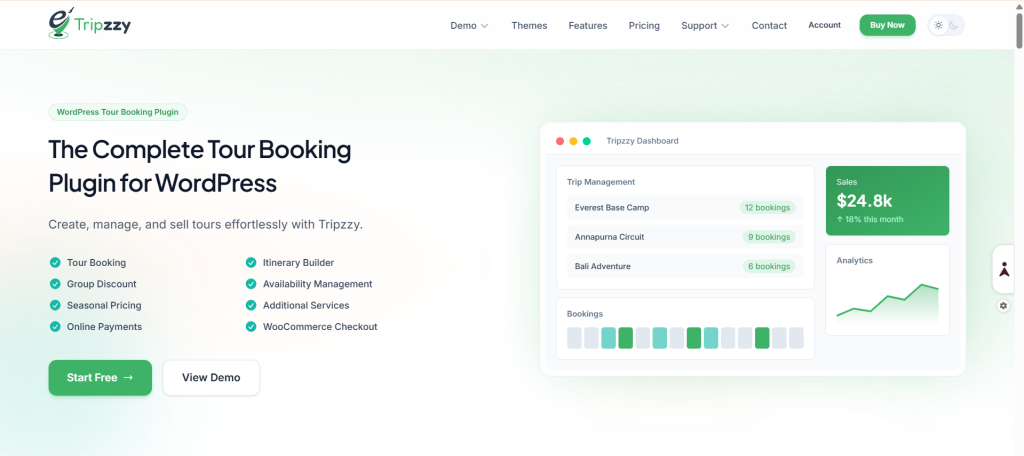Click the WordPress Tour Booking Plugin badge
This screenshot has width=1024, height=456.
pos(118,112)
